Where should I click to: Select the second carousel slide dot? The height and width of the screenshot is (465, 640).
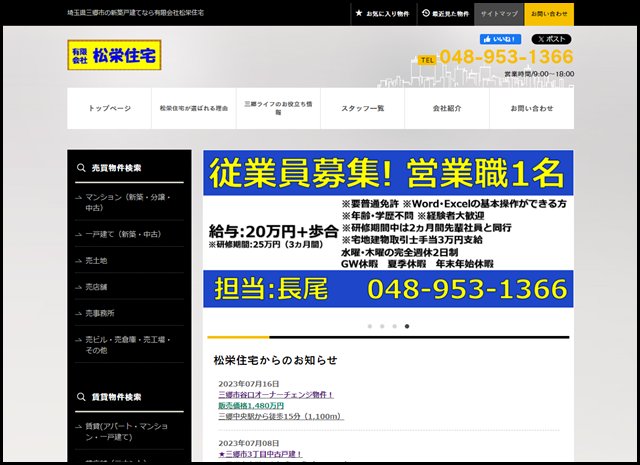pos(381,326)
